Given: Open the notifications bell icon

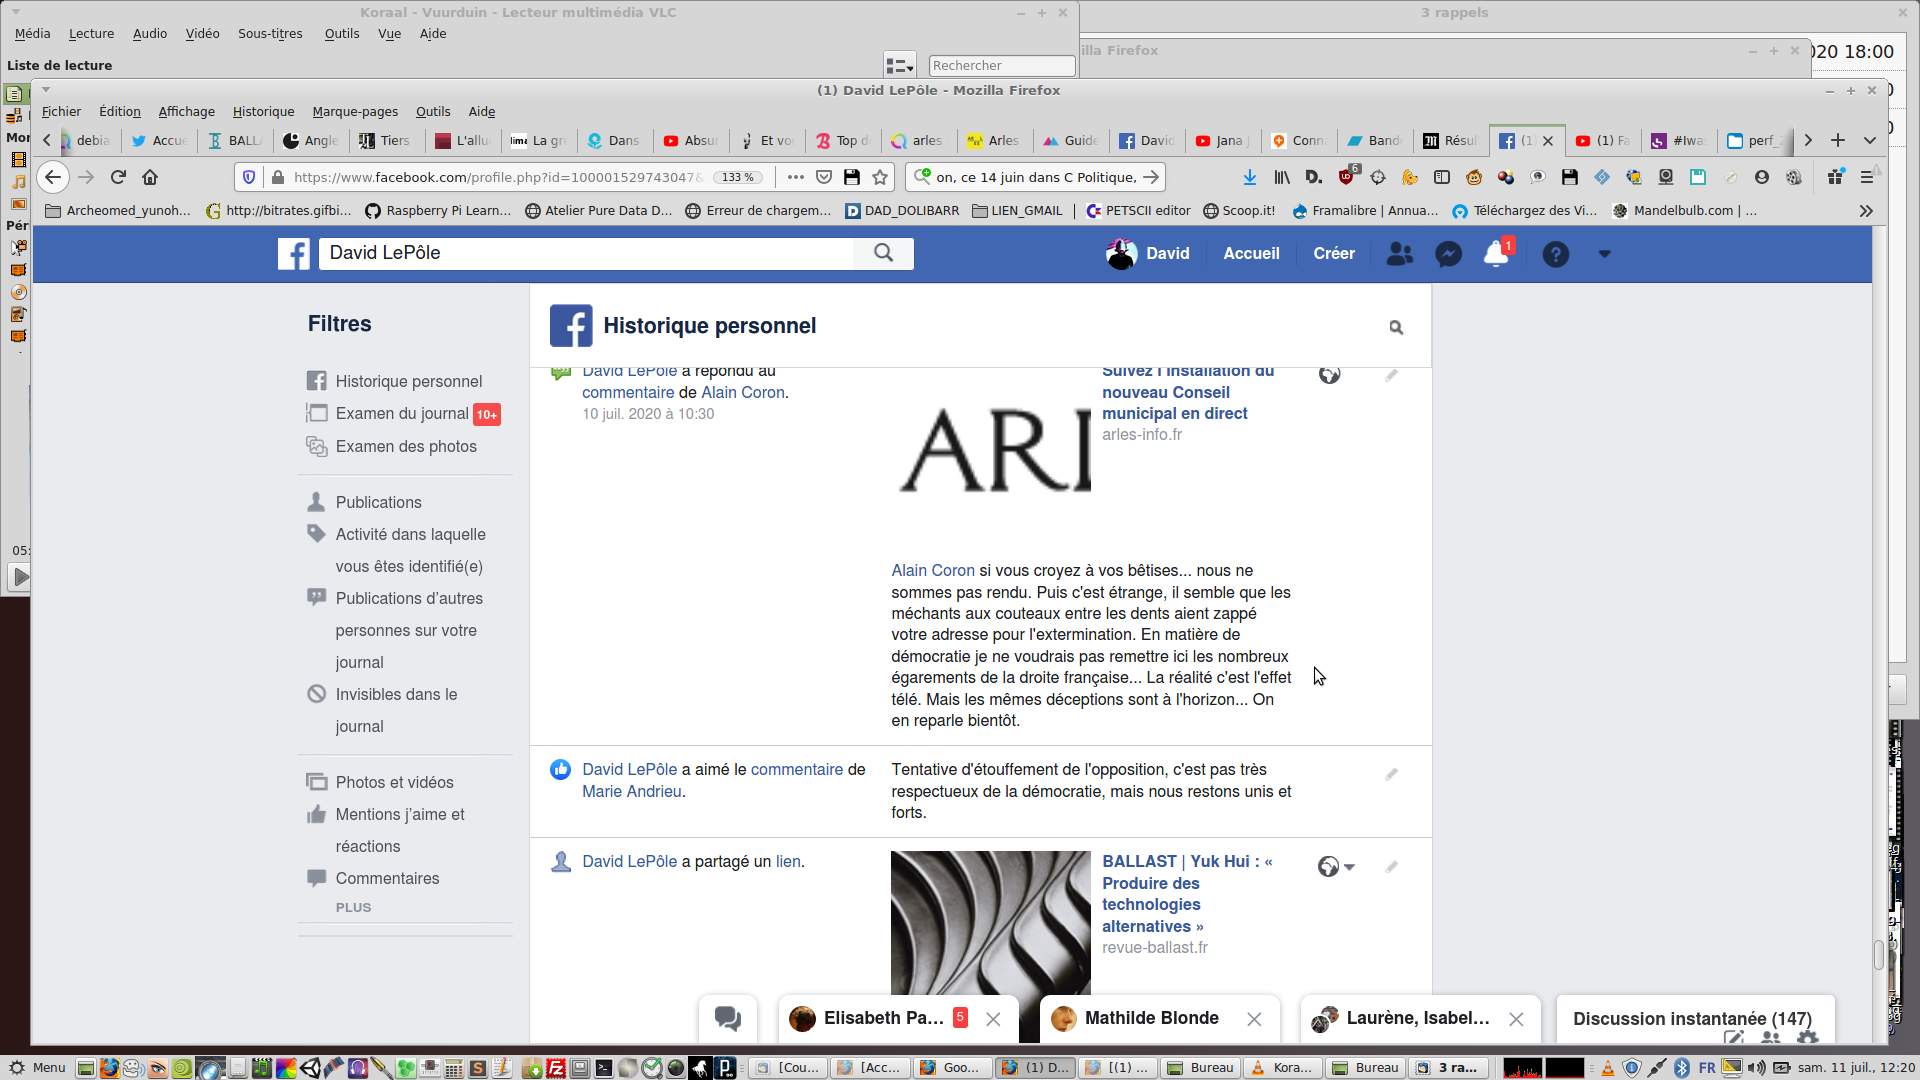Looking at the screenshot, I should coord(1496,254).
